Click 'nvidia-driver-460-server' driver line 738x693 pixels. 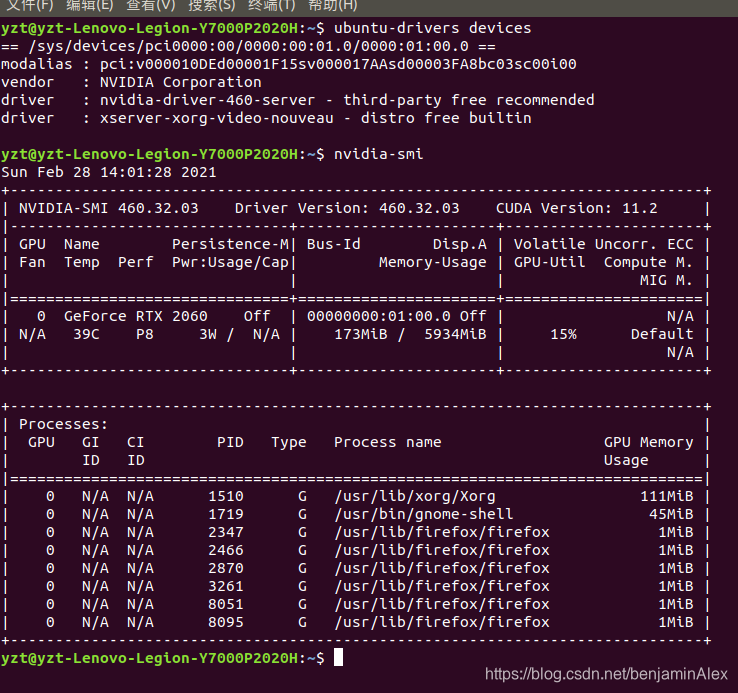(x=207, y=100)
